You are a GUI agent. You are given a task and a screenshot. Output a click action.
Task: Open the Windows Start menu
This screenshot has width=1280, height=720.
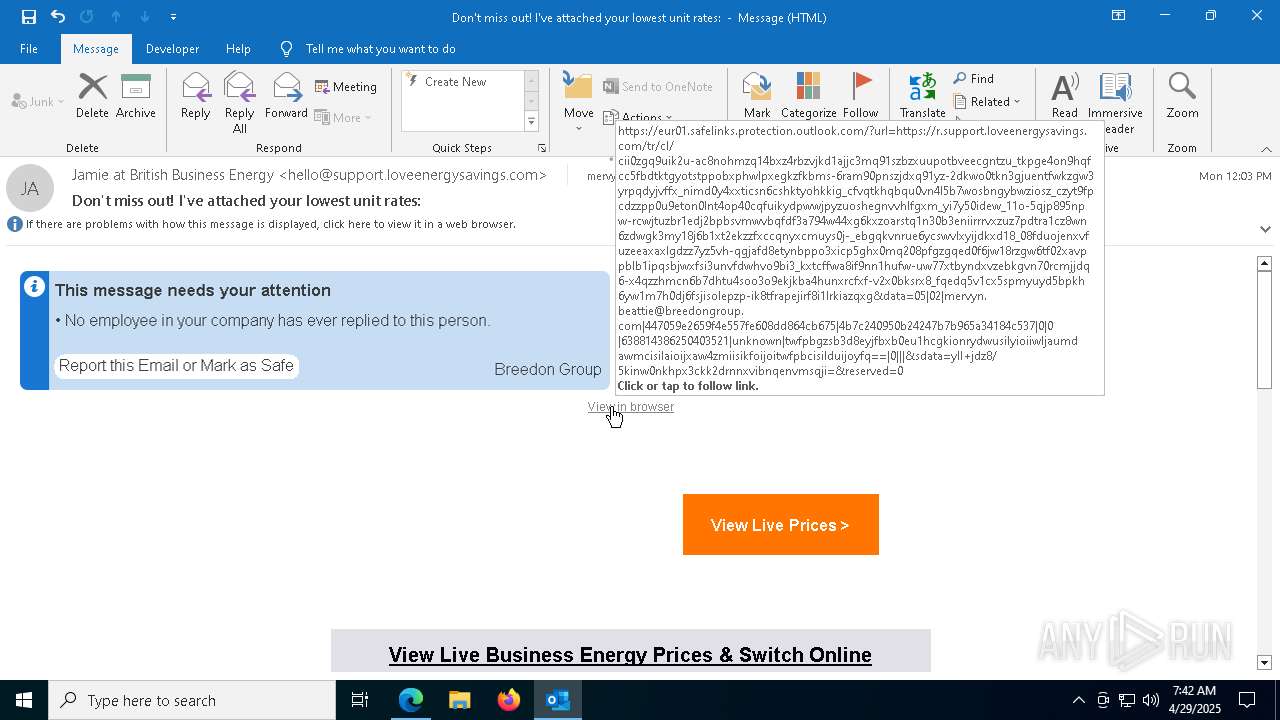[24, 700]
